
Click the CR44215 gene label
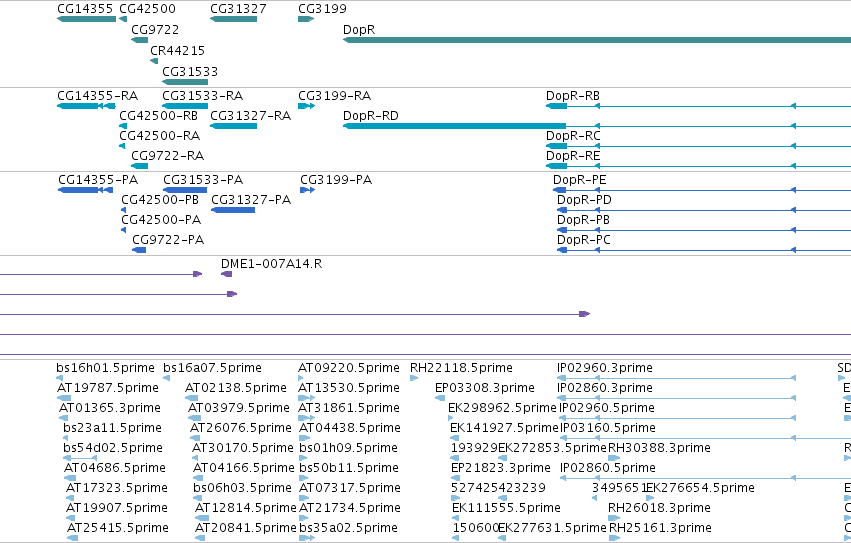click(177, 50)
